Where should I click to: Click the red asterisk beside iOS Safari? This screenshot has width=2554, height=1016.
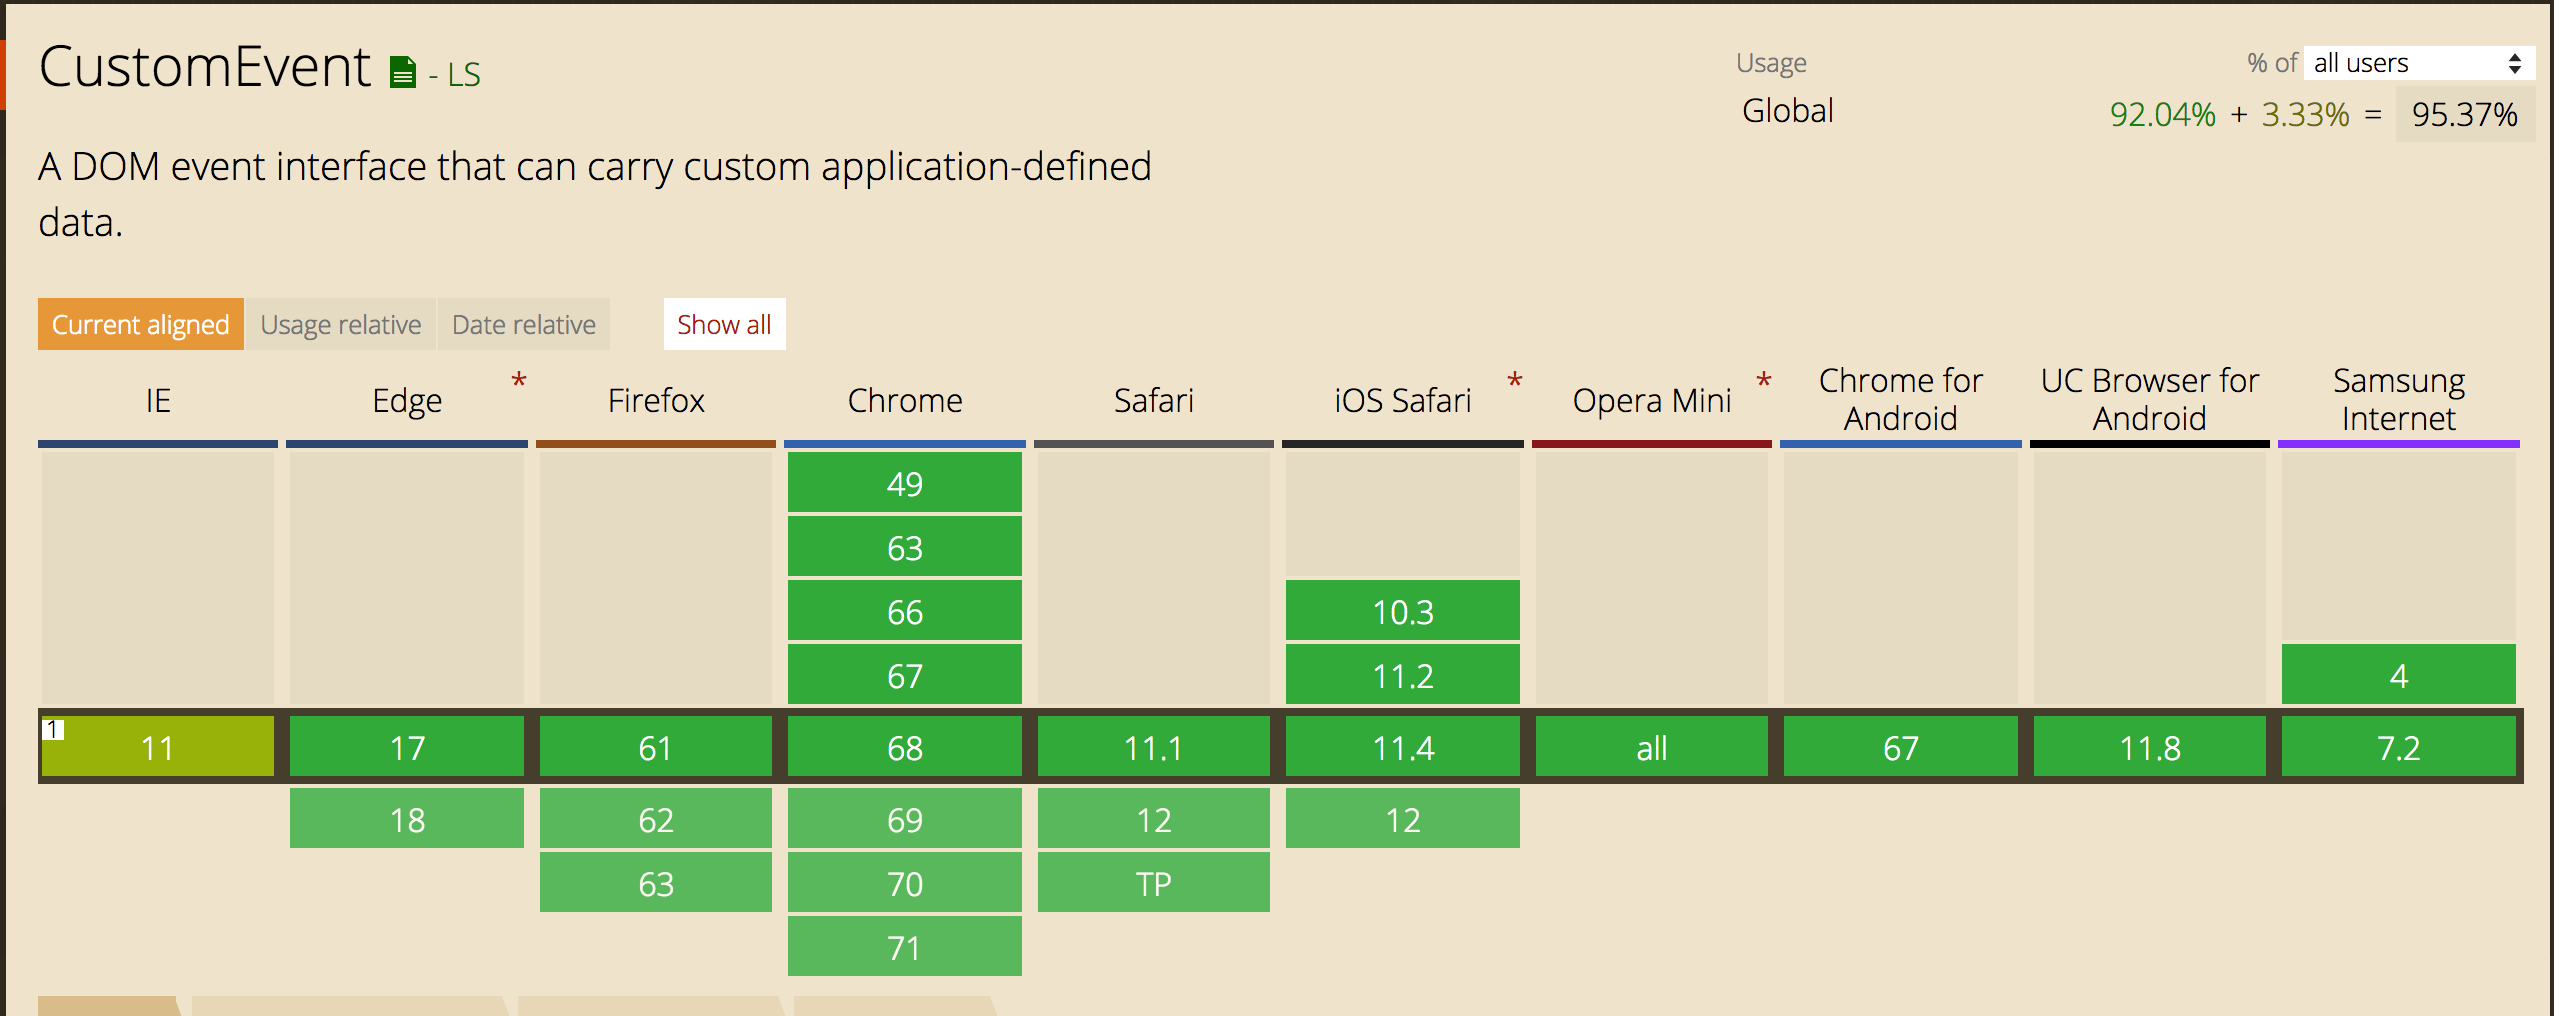point(1514,381)
